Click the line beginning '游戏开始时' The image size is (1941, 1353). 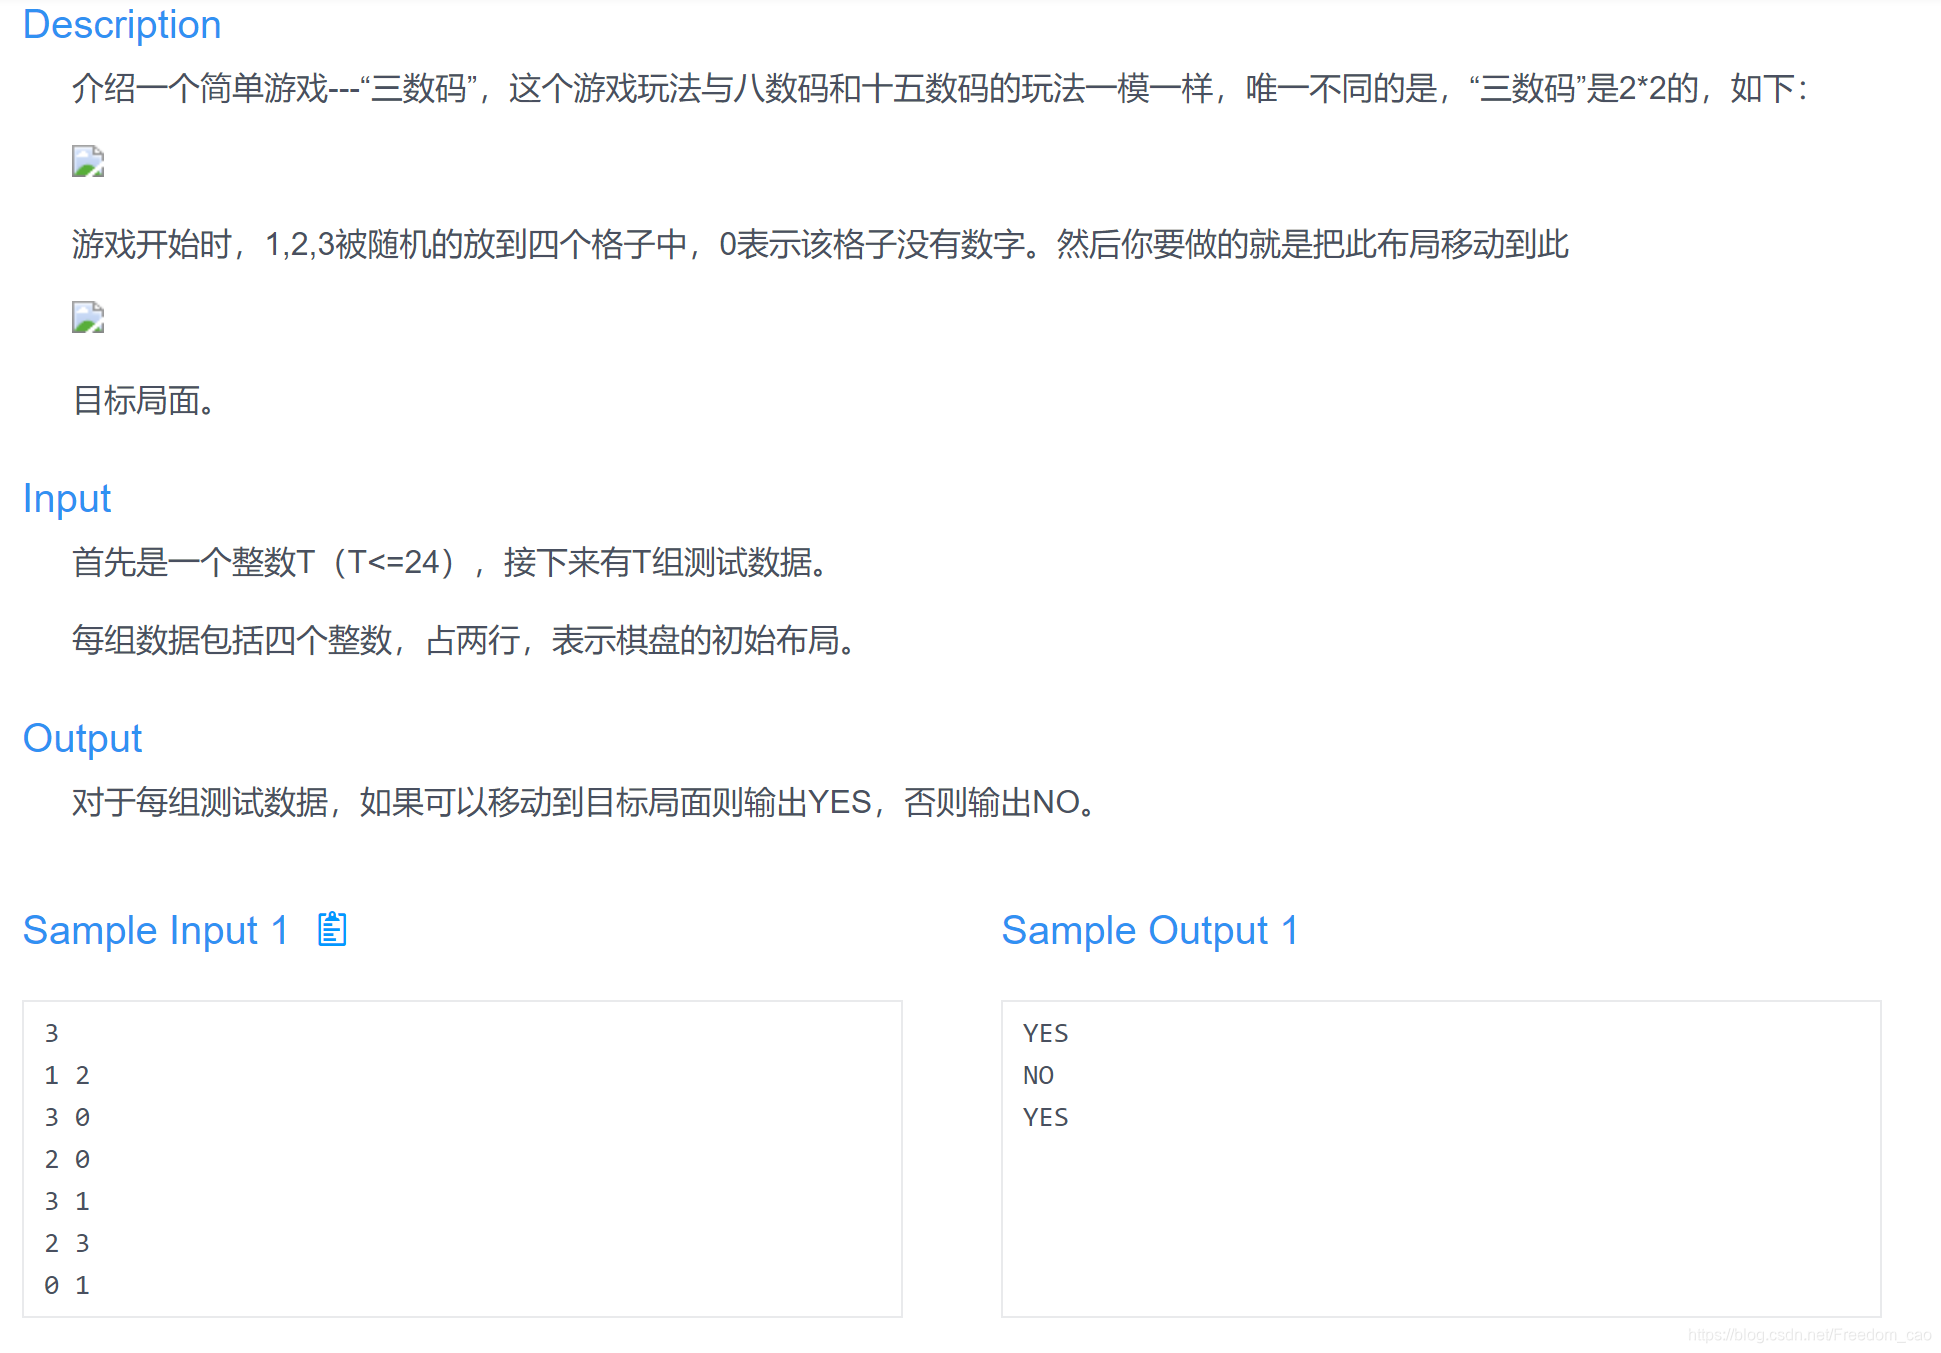coord(820,244)
